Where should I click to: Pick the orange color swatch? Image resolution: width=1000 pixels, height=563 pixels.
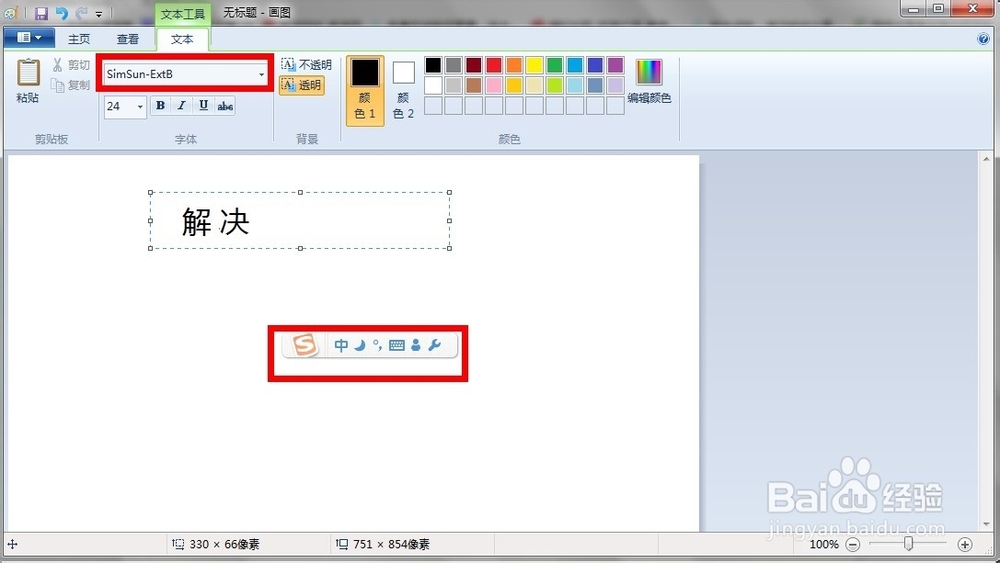pyautogui.click(x=514, y=64)
